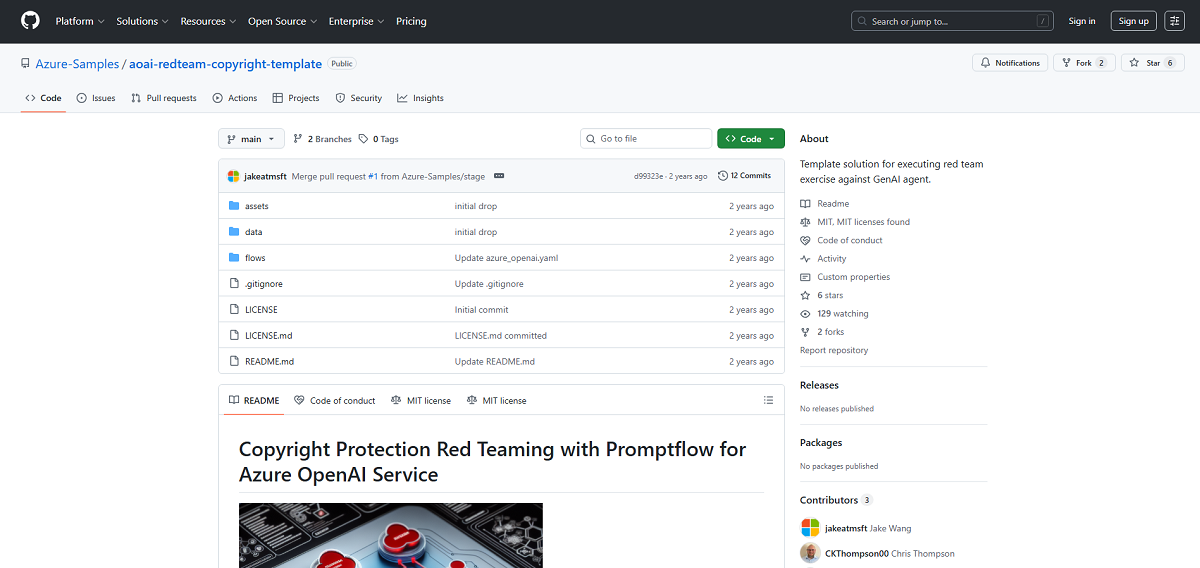The image size is (1200, 568).
Task: Select the first MIT license tab
Action: (x=421, y=400)
